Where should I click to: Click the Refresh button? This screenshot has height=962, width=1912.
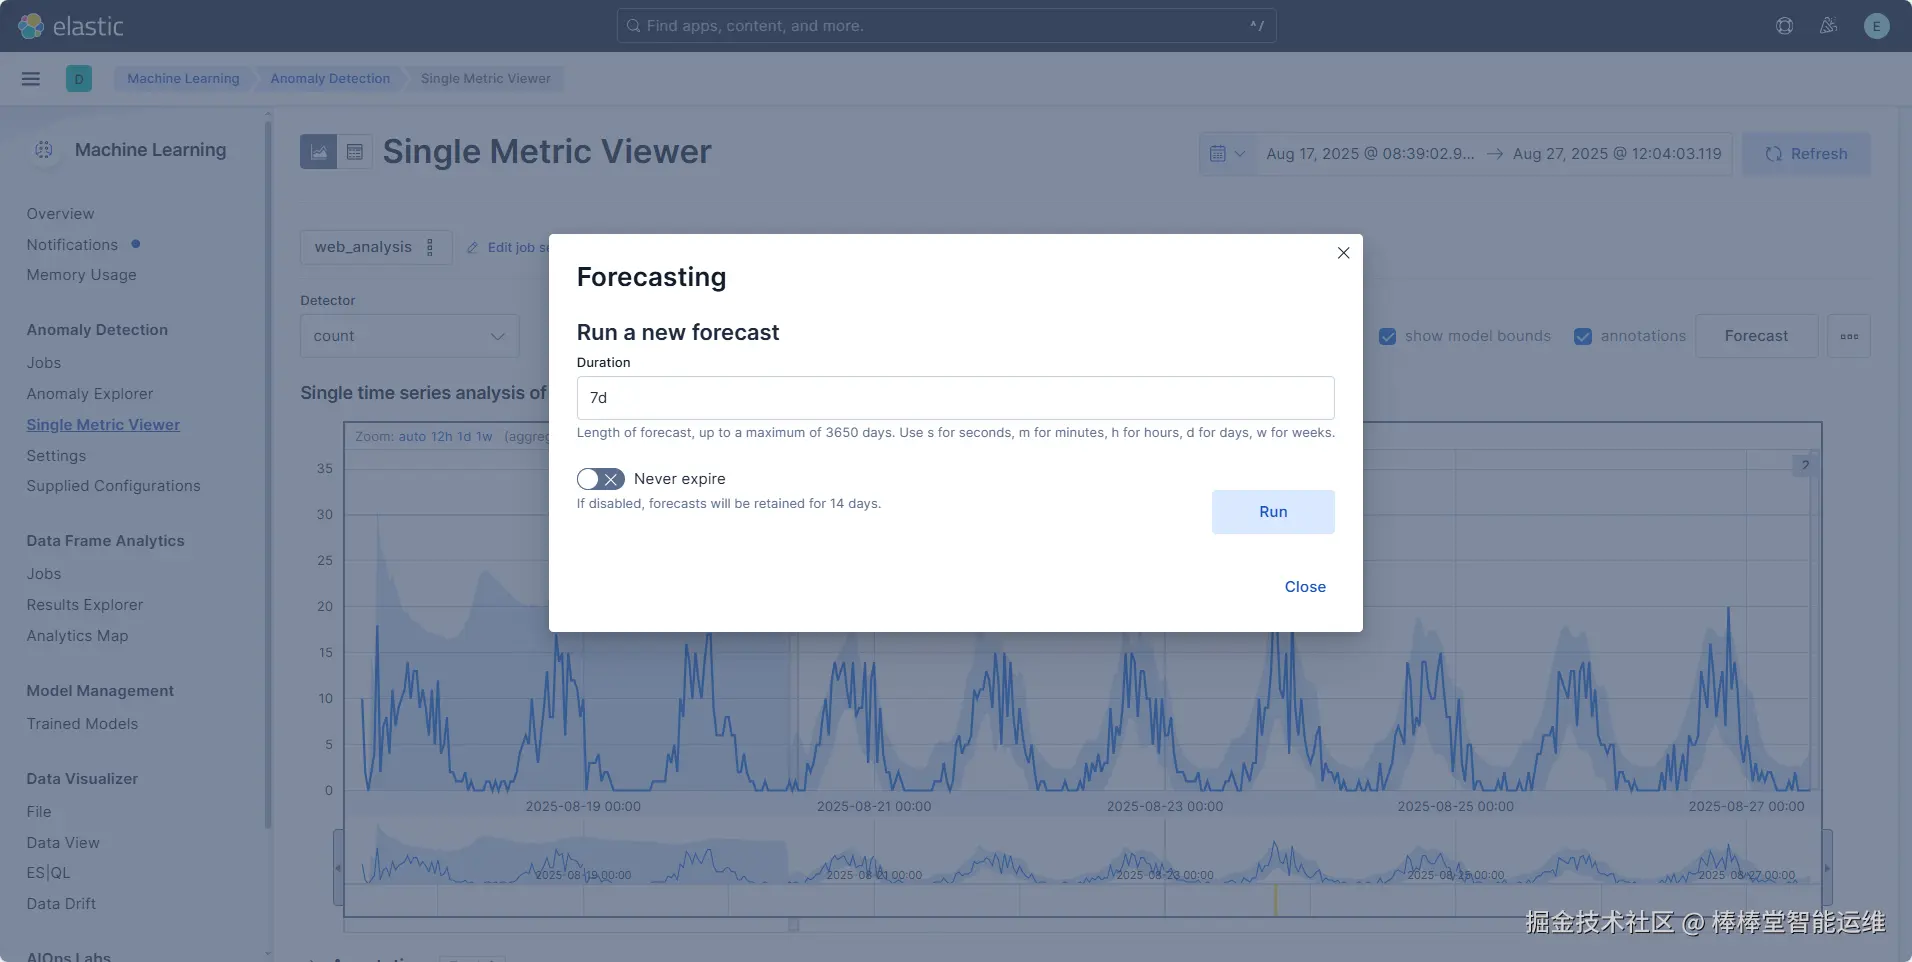pyautogui.click(x=1806, y=154)
